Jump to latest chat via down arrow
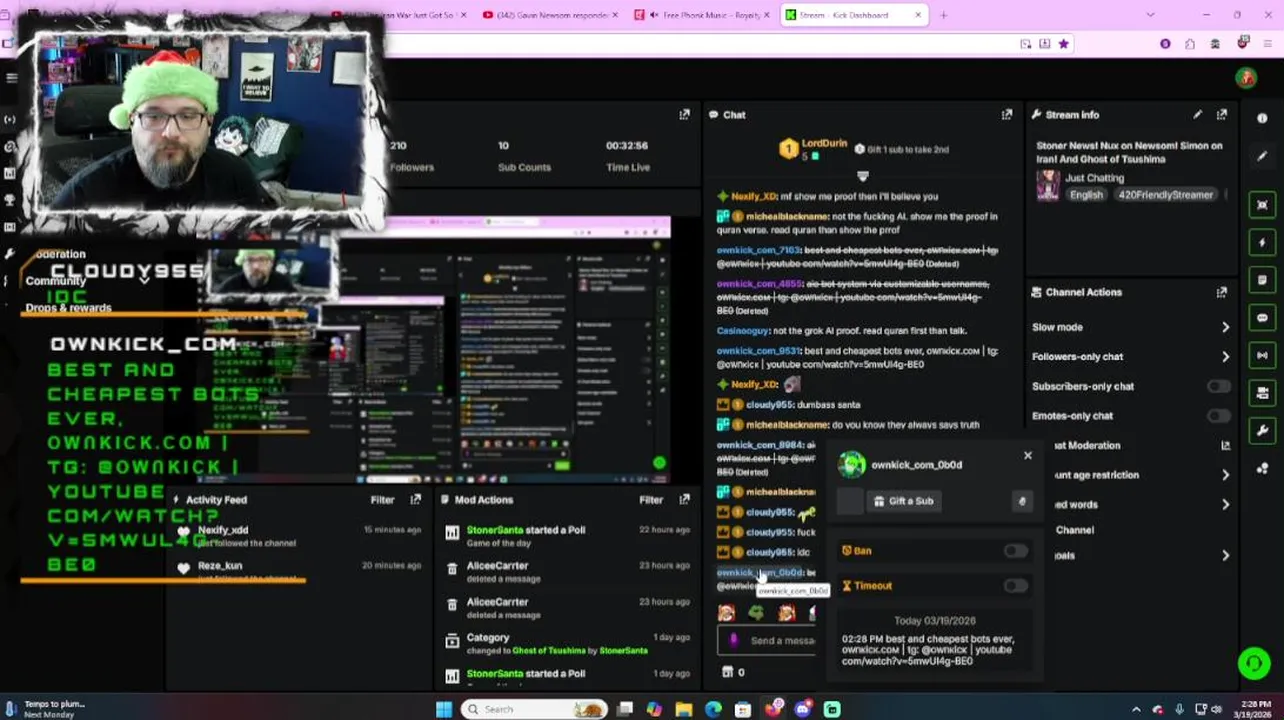The height and width of the screenshot is (720, 1284). click(862, 176)
